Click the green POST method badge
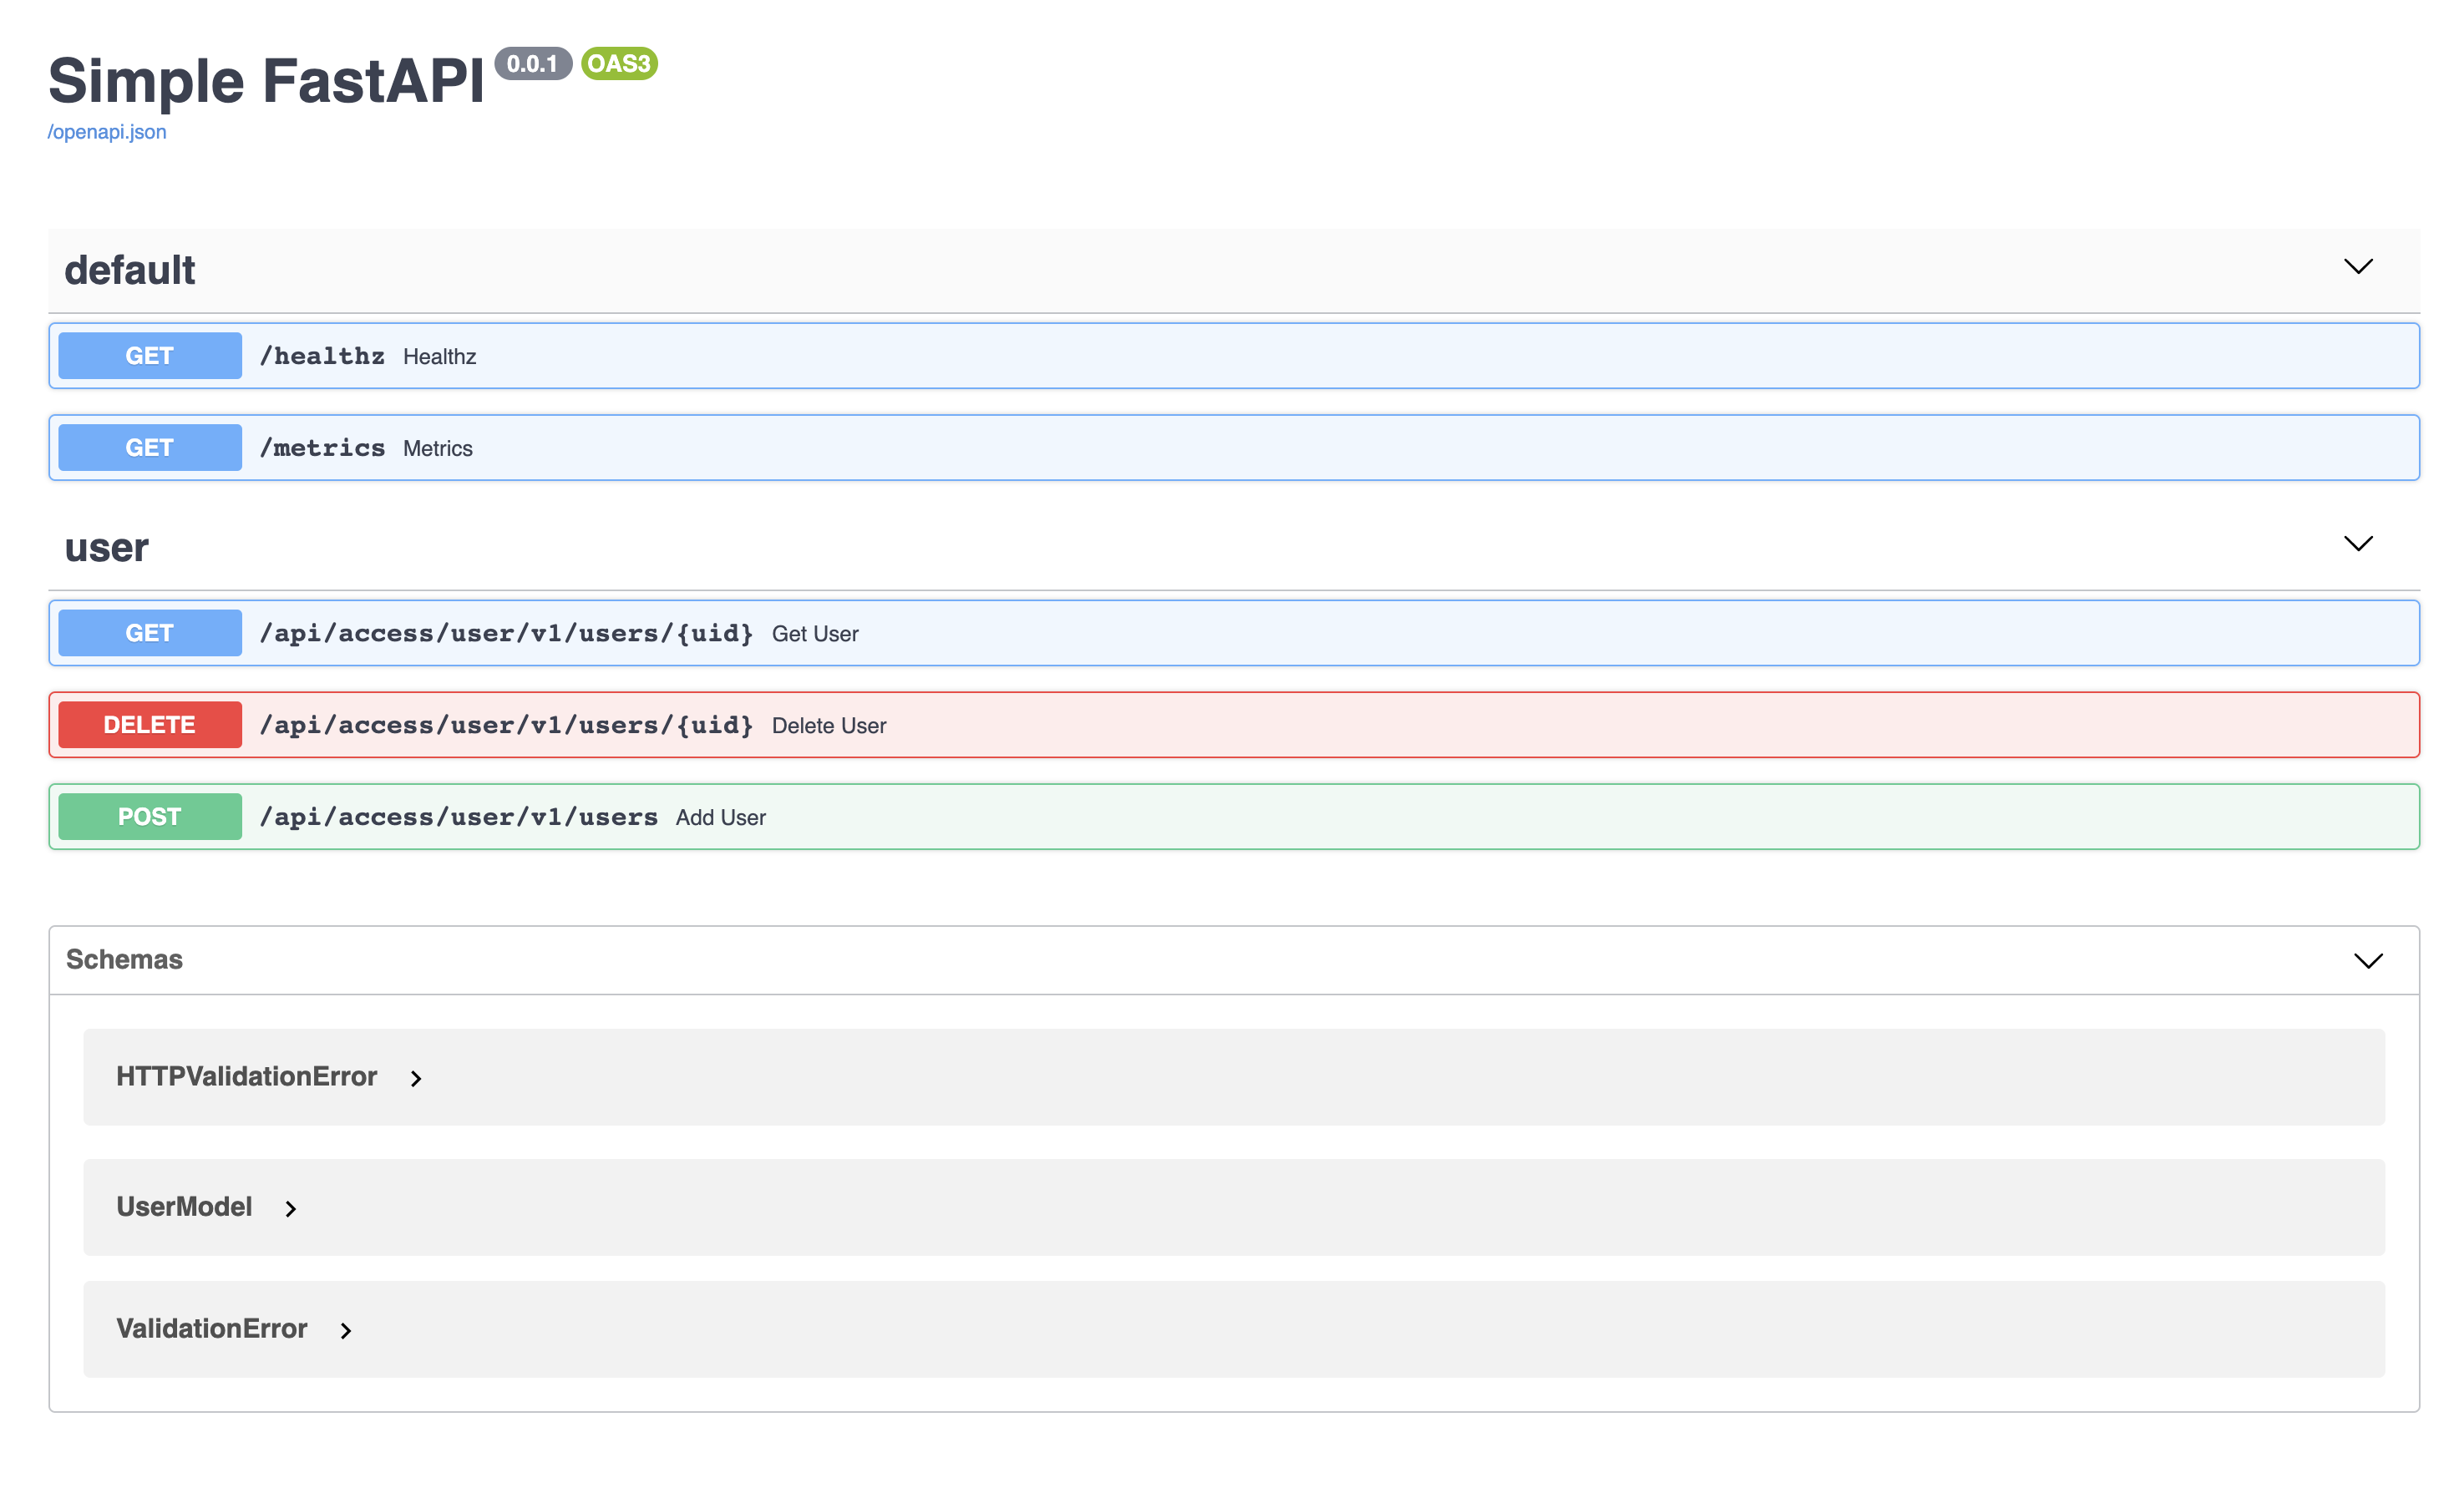Screen dimensions: 2464x1493 (x=150, y=817)
